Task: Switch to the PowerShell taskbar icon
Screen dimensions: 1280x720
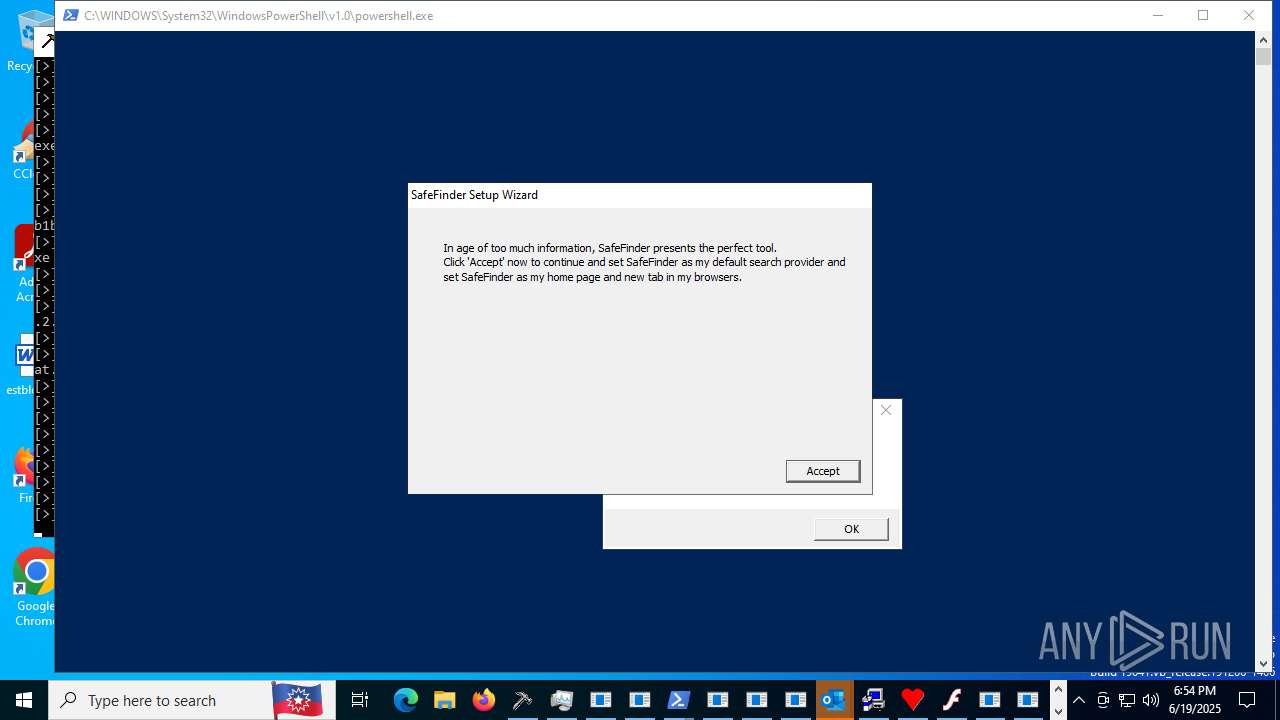Action: [x=678, y=700]
